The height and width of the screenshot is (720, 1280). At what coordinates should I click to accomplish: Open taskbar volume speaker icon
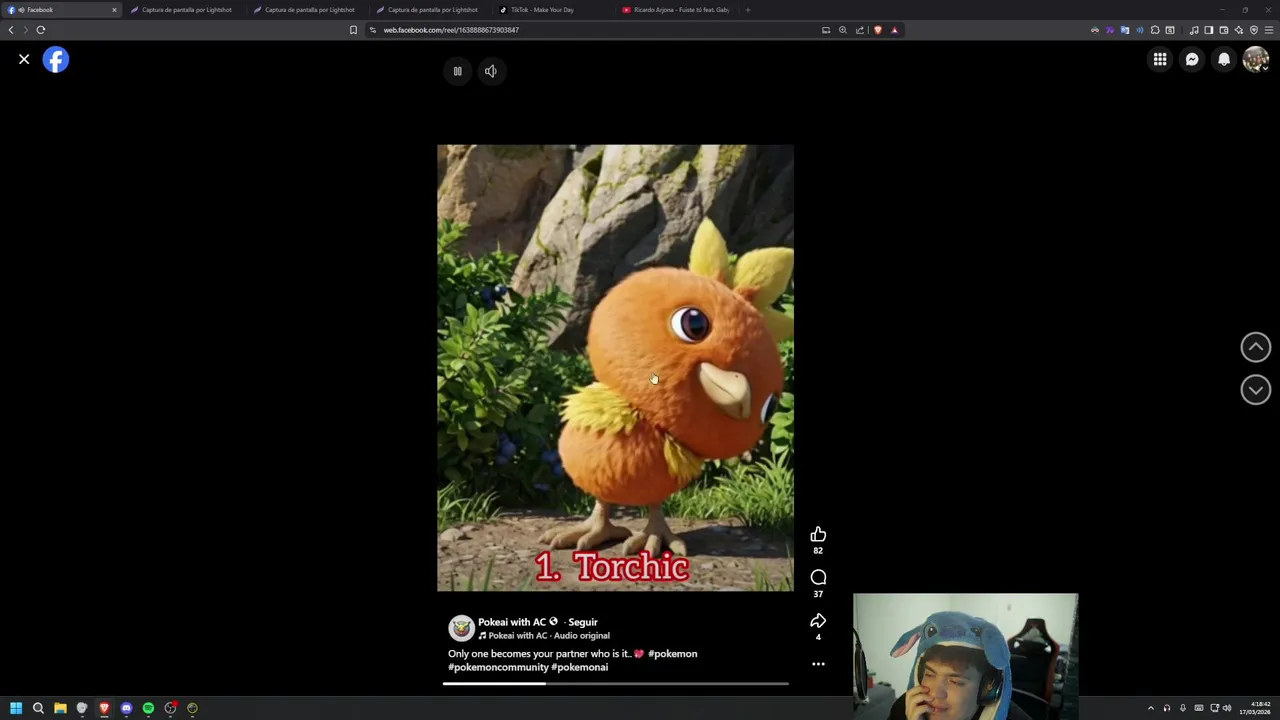pyautogui.click(x=1228, y=708)
